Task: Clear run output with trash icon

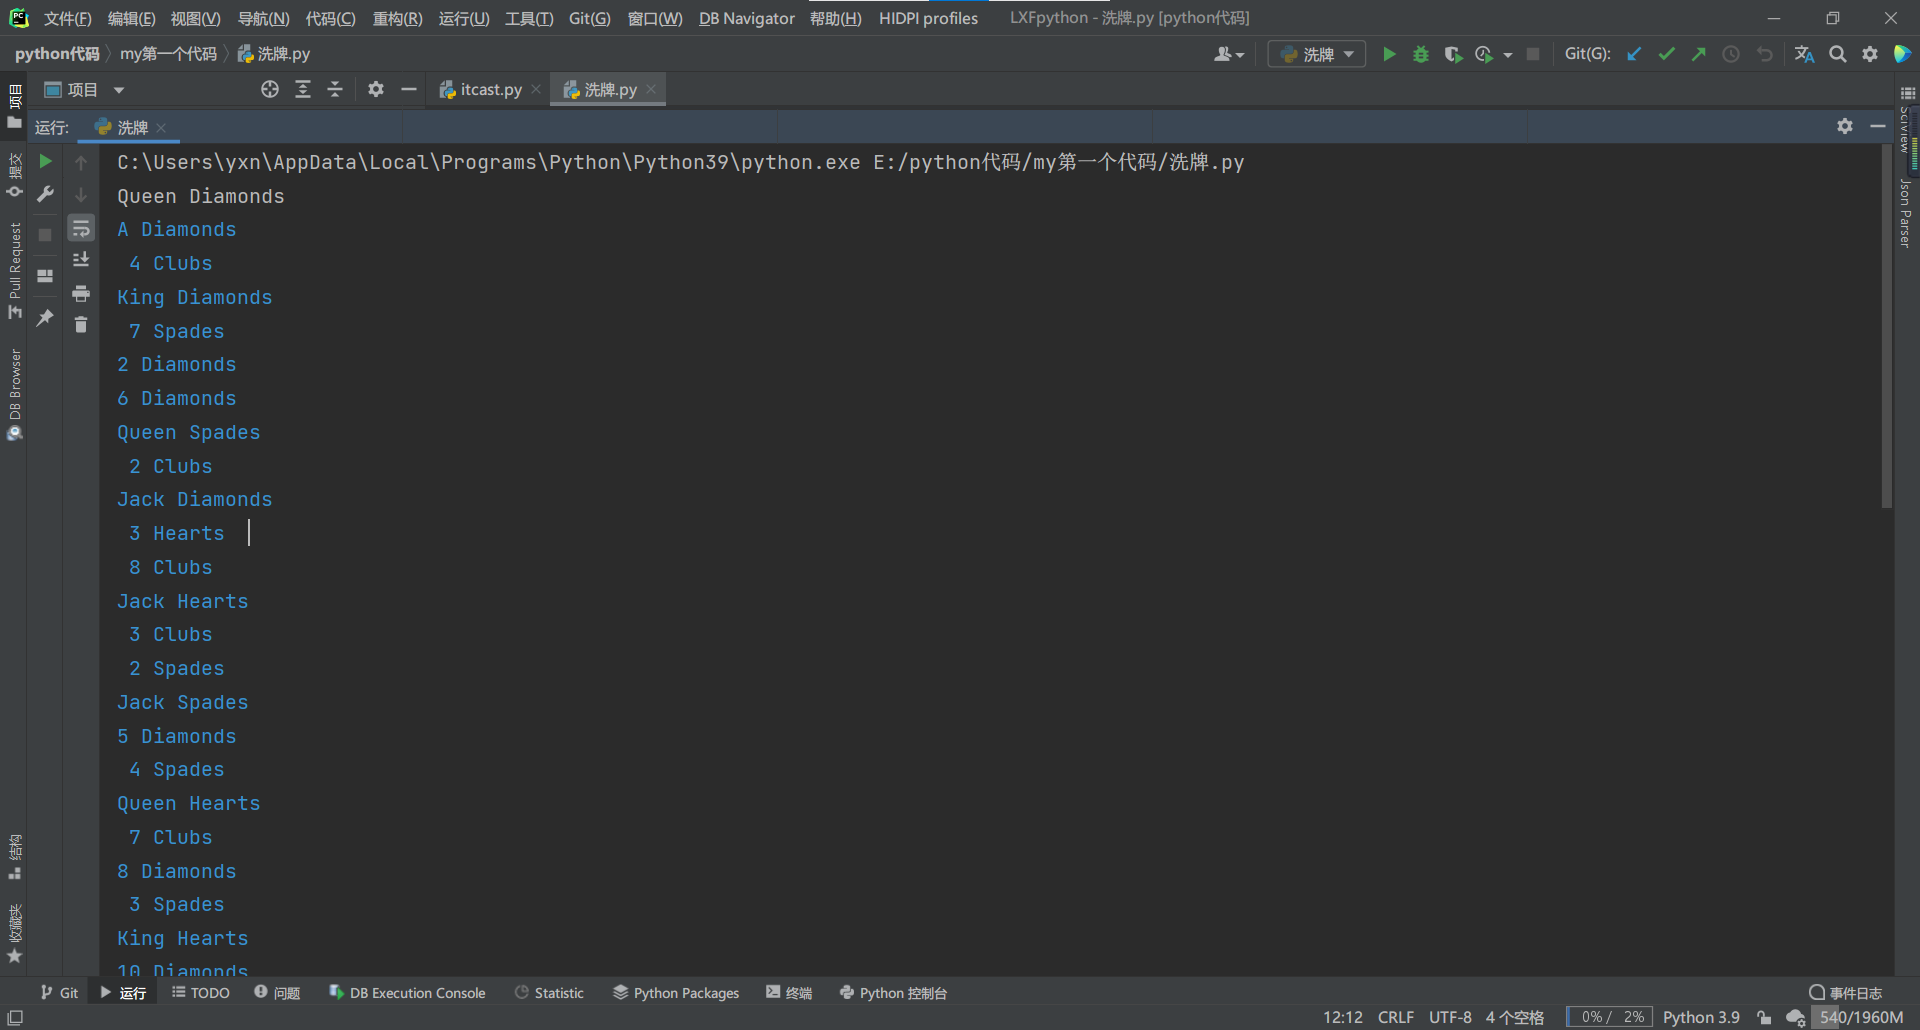Action: coord(81,324)
